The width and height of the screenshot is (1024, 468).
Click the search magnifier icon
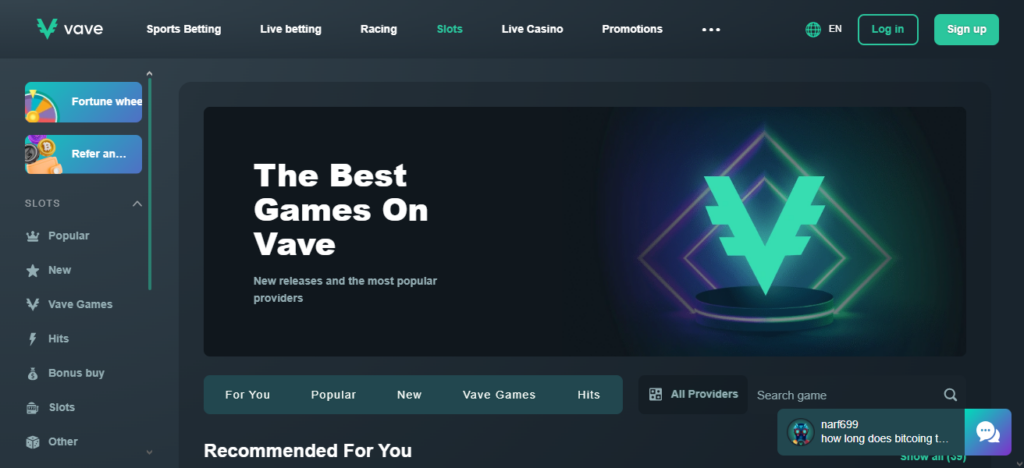coord(950,394)
